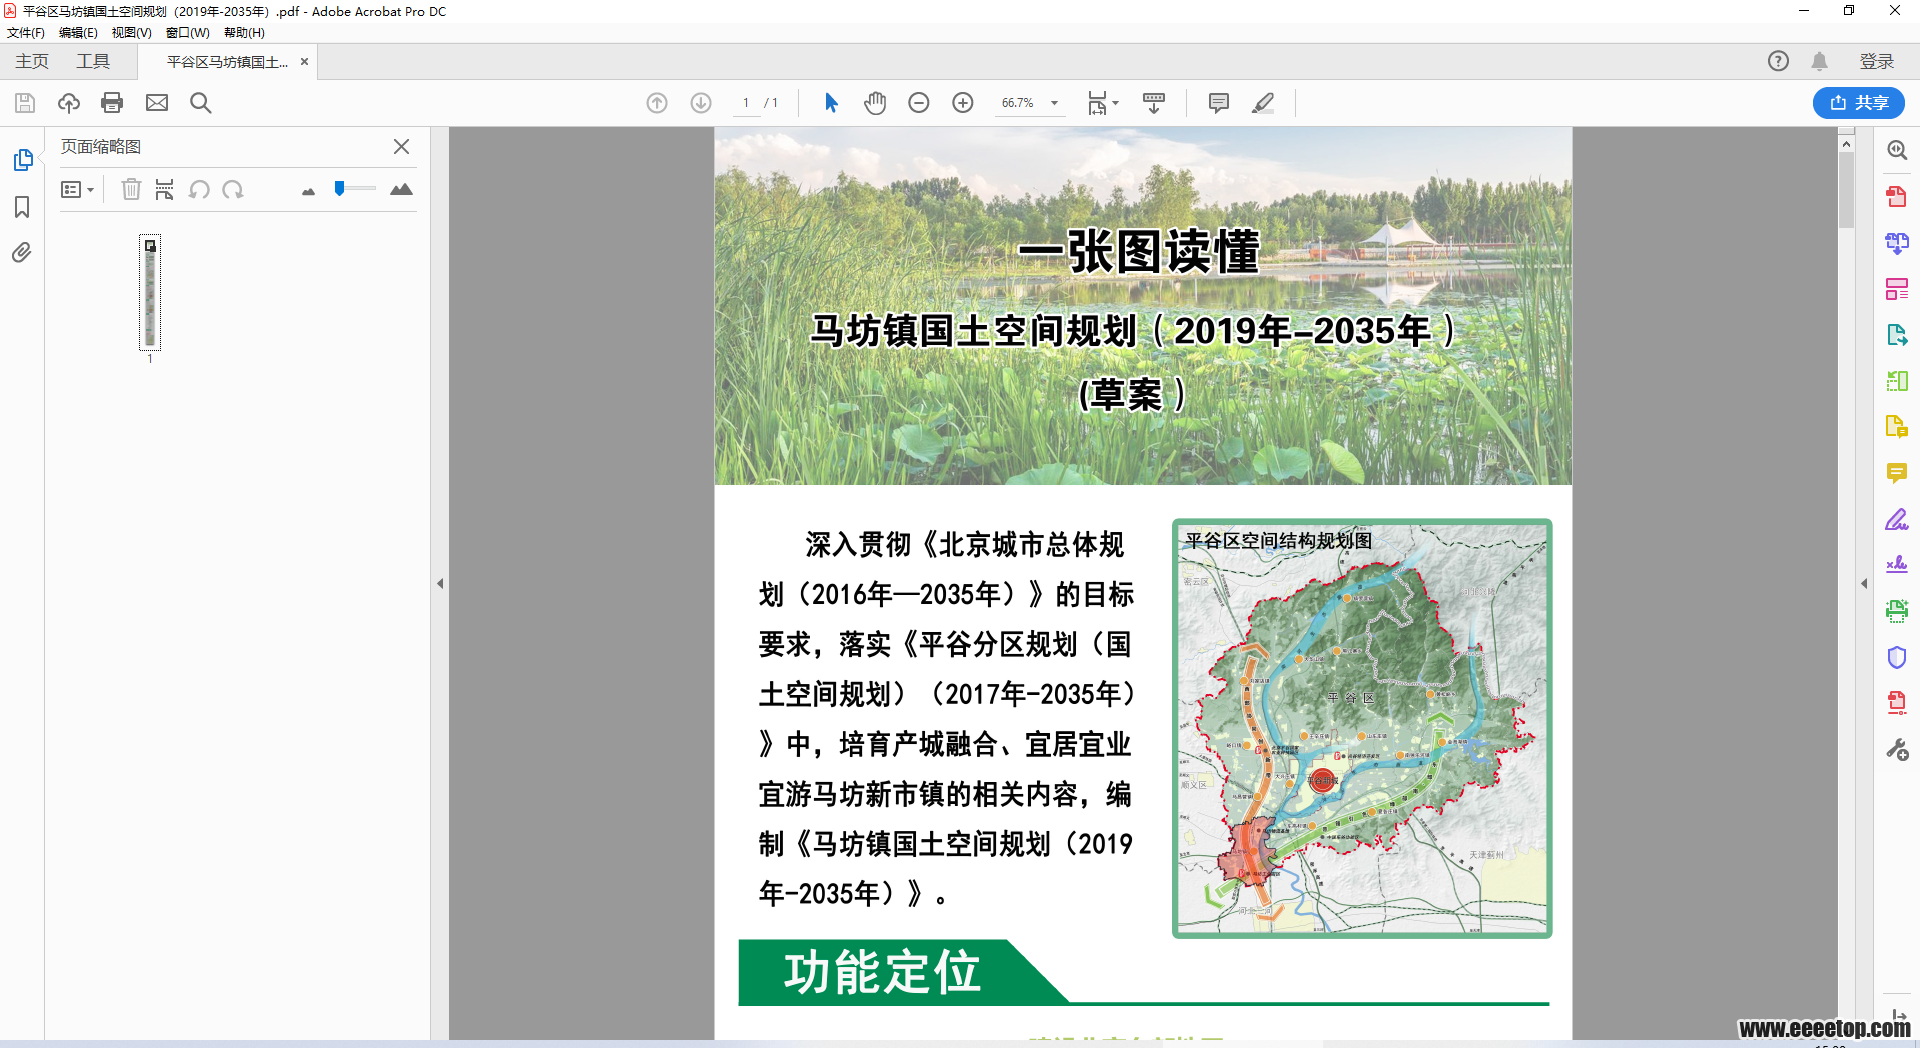Collapse the right tools pane arrow

(1864, 583)
